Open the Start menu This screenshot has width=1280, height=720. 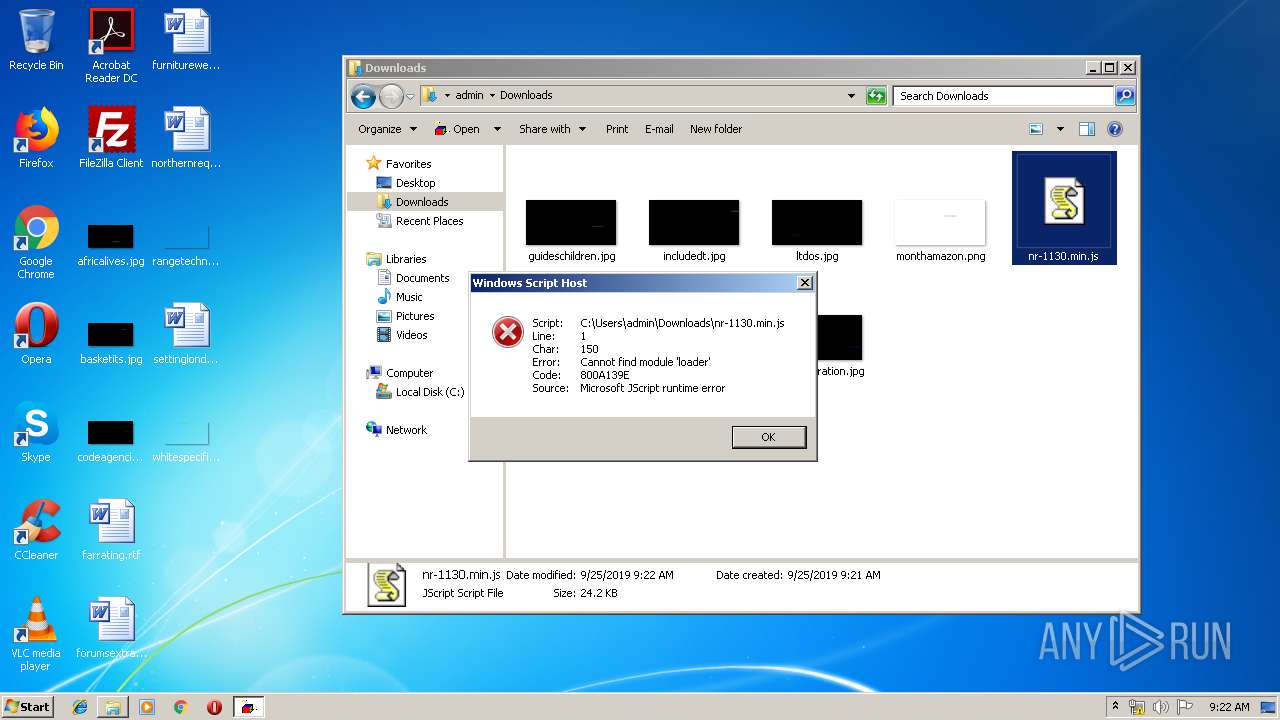28,707
